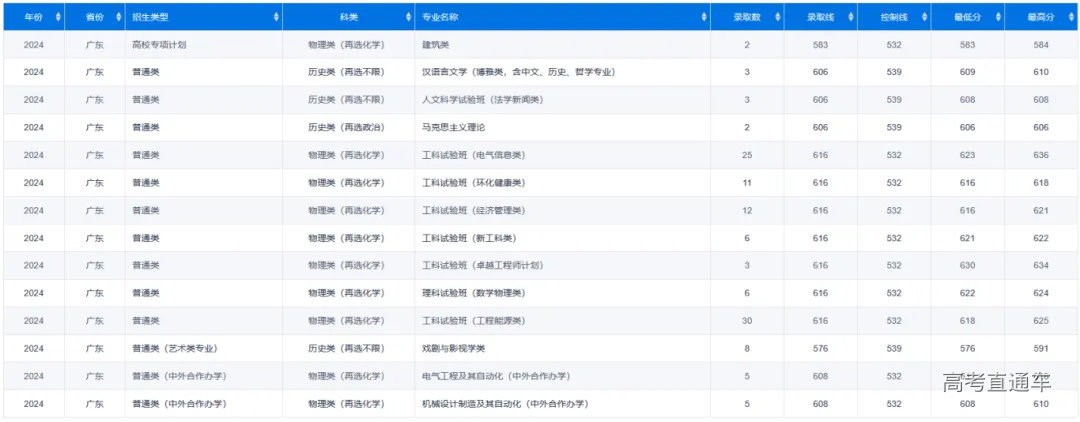Click 汉语言文学（博雅类） major entry
This screenshot has height=422, width=1080.
point(518,72)
